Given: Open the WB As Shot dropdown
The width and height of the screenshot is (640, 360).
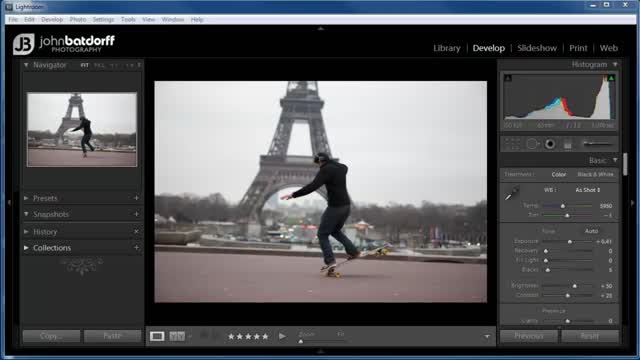Looking at the screenshot, I should pyautogui.click(x=588, y=190).
